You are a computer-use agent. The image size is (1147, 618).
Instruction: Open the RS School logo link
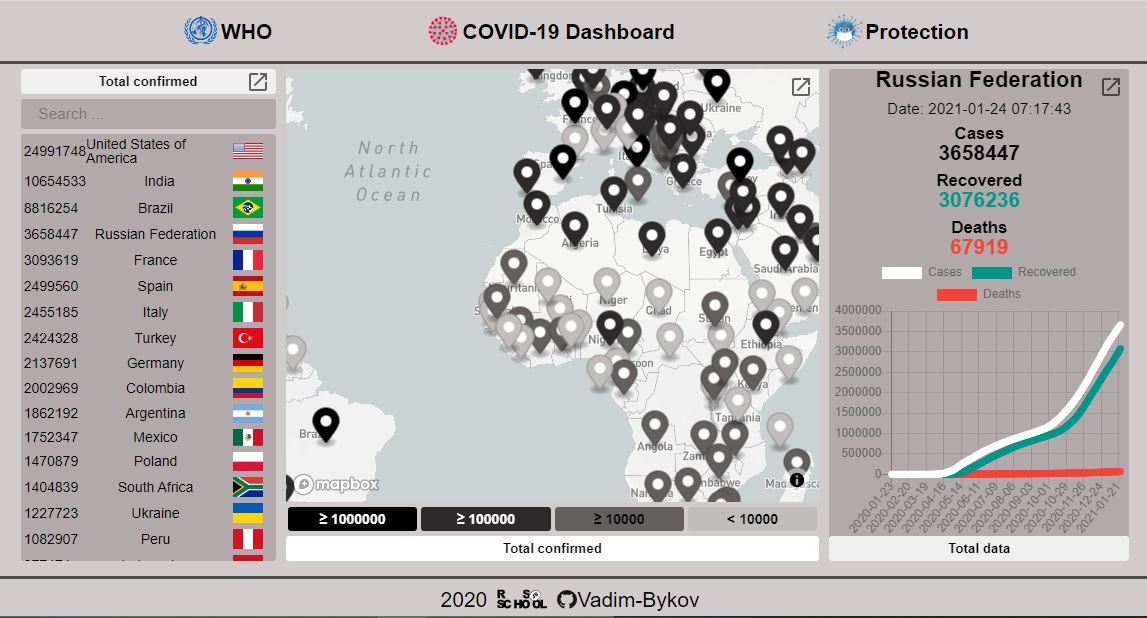pos(521,600)
